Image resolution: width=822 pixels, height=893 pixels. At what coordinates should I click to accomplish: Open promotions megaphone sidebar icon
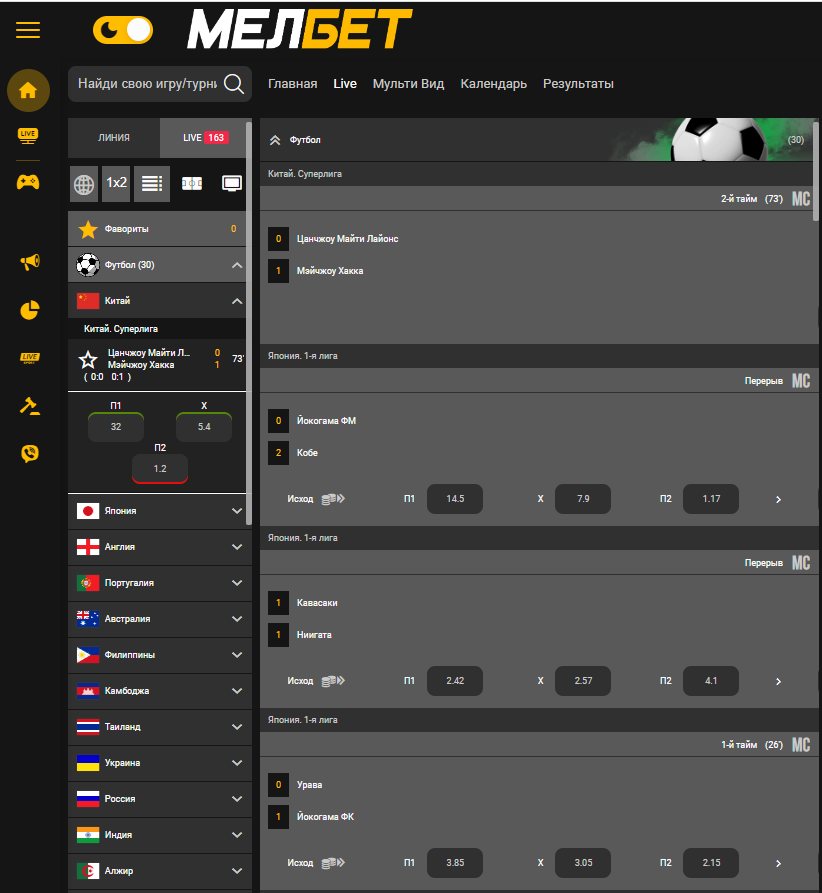tap(30, 261)
